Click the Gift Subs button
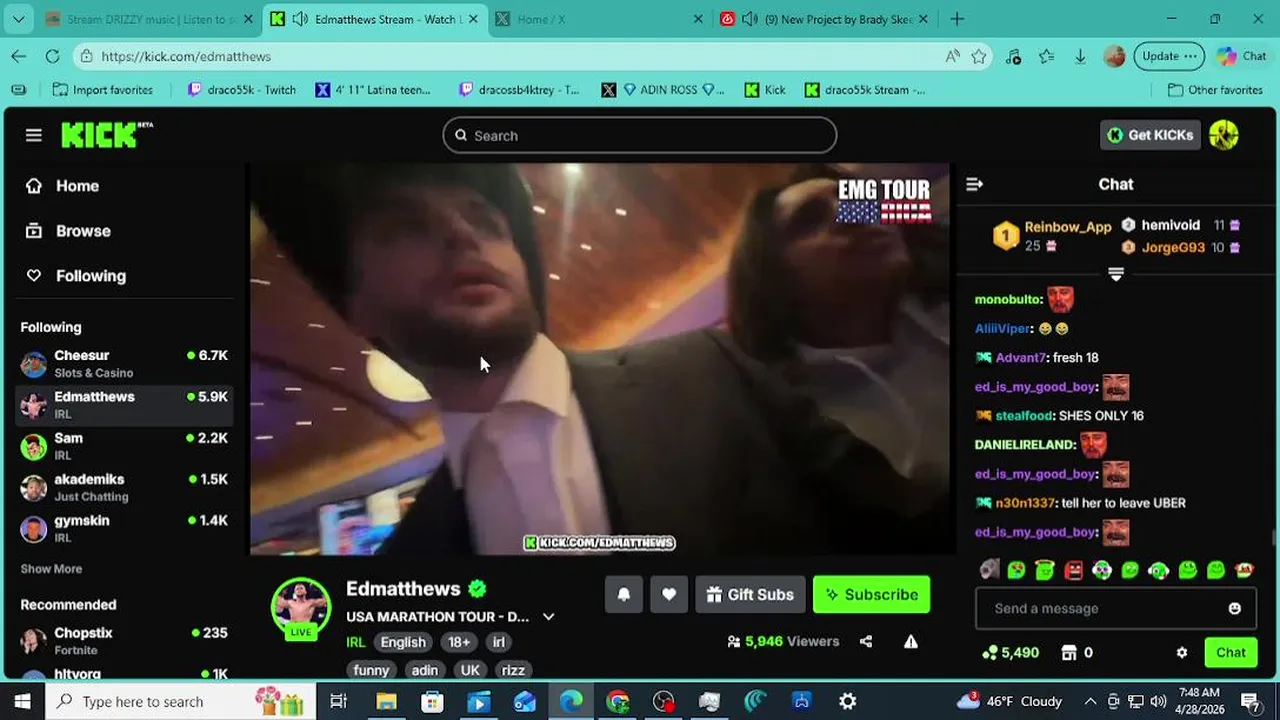The width and height of the screenshot is (1280, 720). click(x=750, y=594)
